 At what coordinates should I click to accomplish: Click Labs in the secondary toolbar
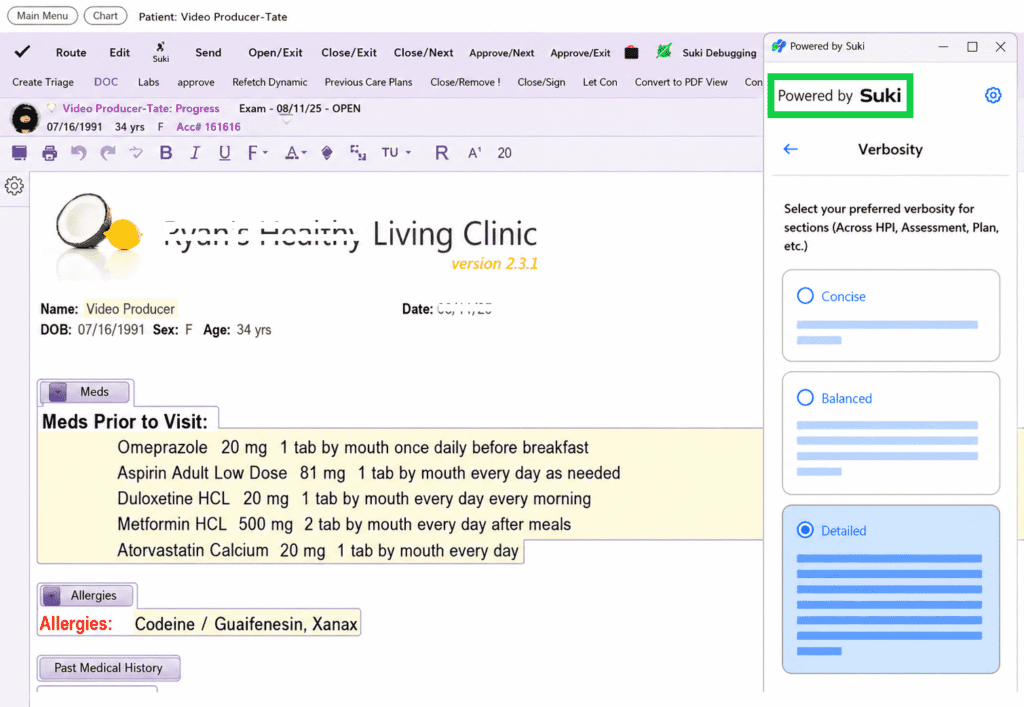148,82
